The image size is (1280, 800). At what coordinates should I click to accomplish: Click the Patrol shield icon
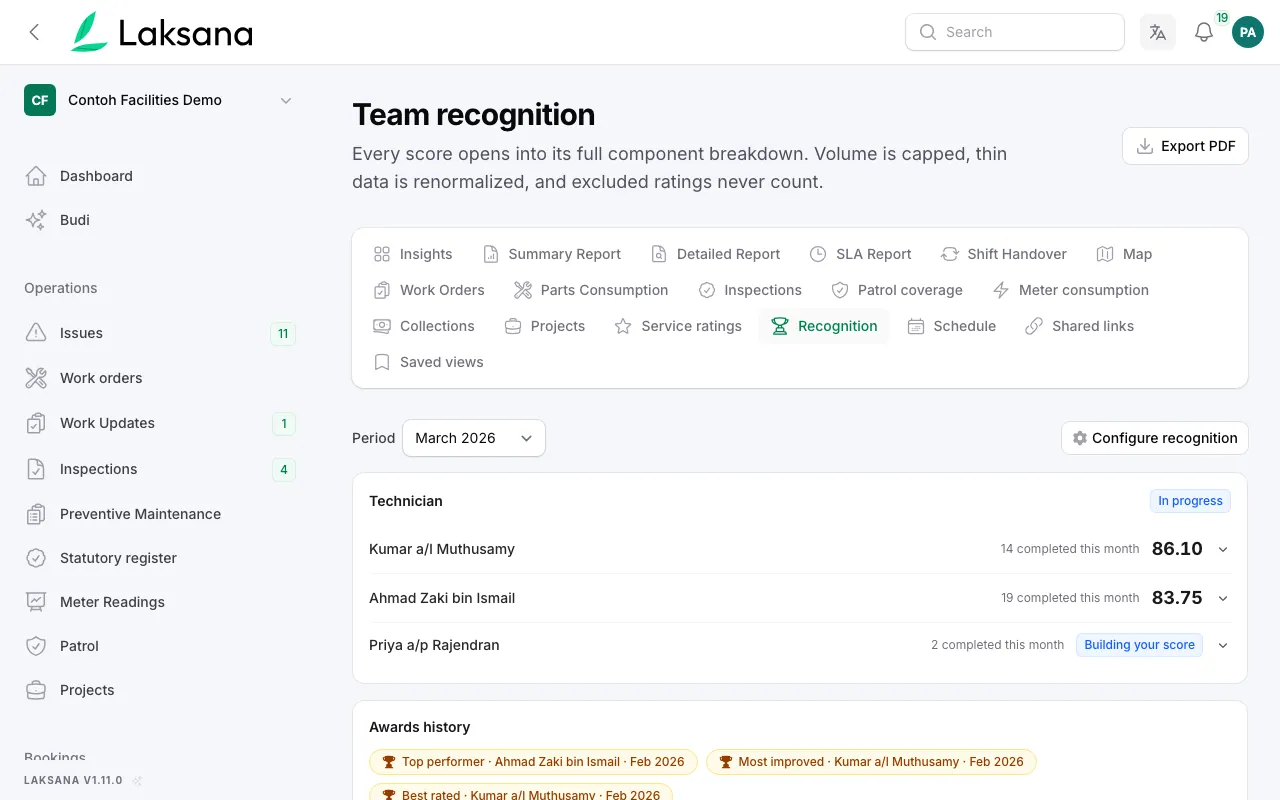click(36, 646)
